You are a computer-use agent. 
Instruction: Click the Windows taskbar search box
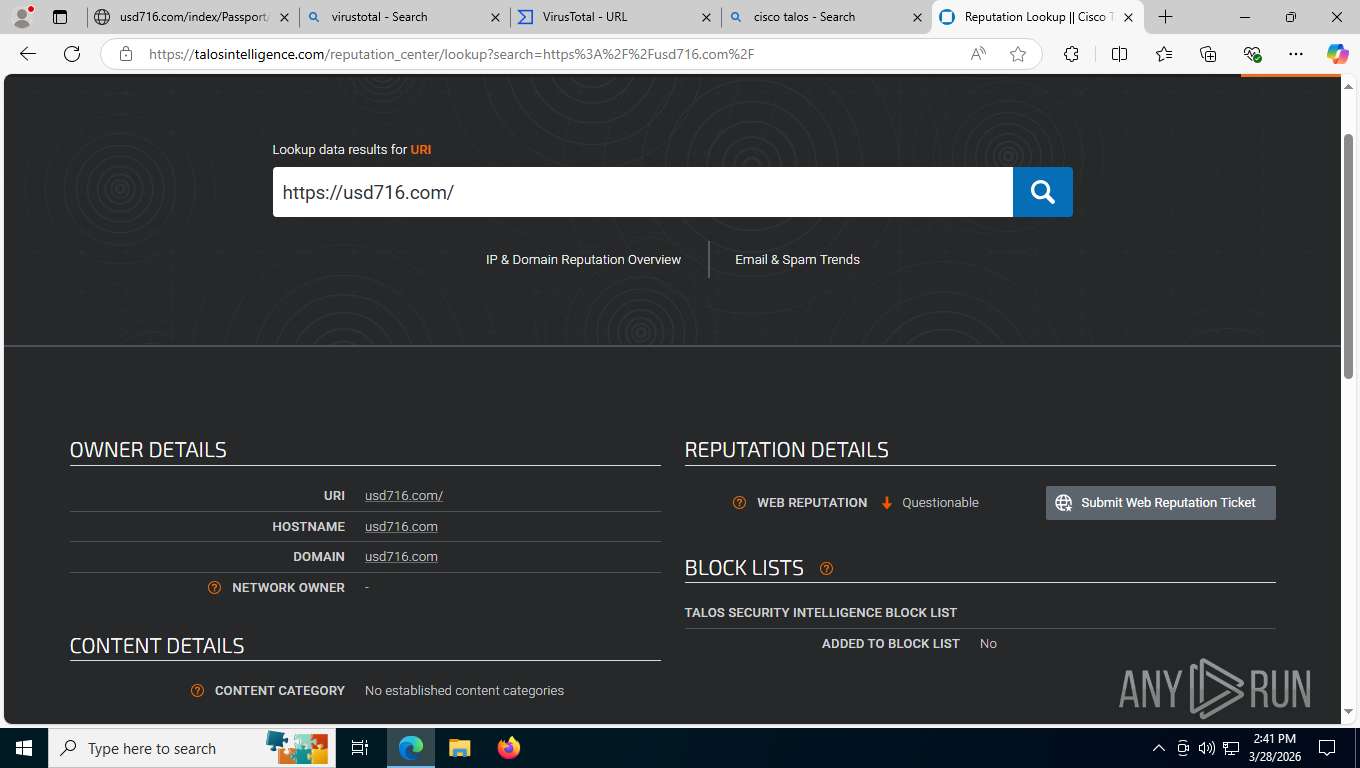tap(190, 748)
